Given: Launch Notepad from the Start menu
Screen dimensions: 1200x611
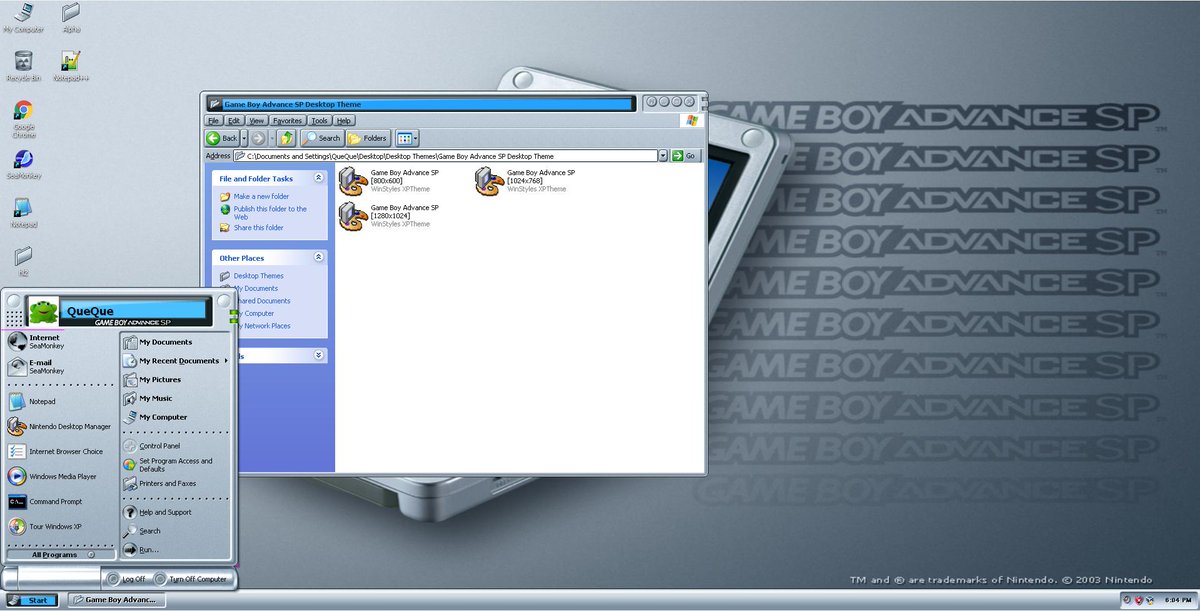Looking at the screenshot, I should pos(62,401).
